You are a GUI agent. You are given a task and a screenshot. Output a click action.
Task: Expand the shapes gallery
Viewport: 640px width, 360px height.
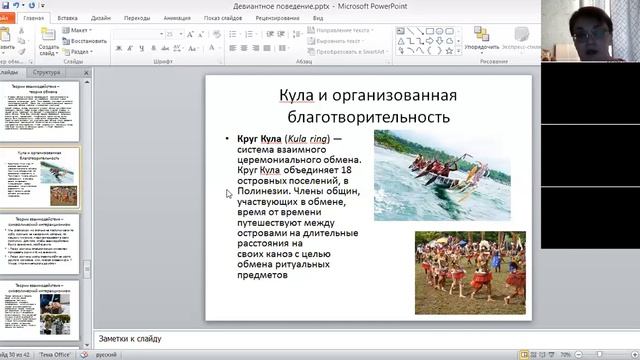pyautogui.click(x=459, y=51)
